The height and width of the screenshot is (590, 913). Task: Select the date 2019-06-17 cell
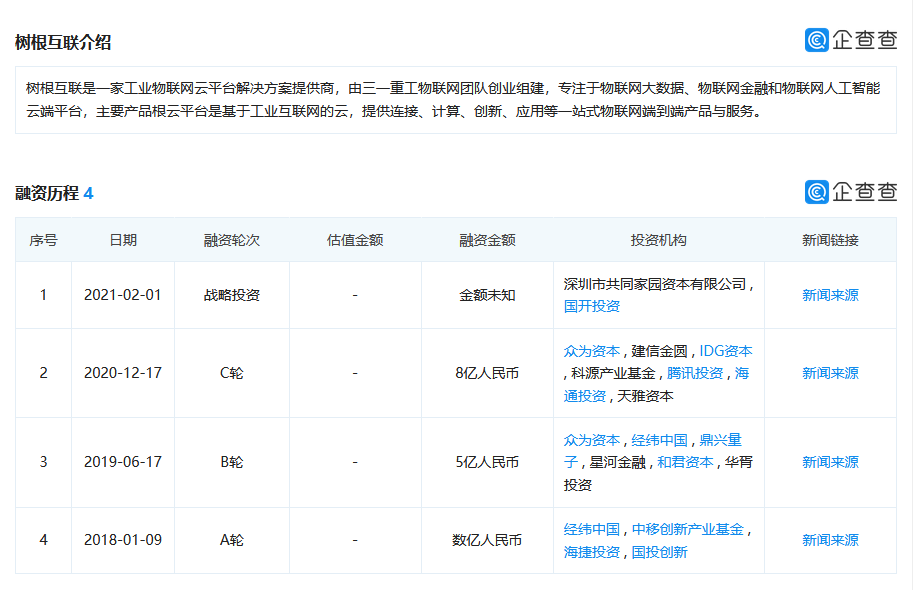(122, 462)
